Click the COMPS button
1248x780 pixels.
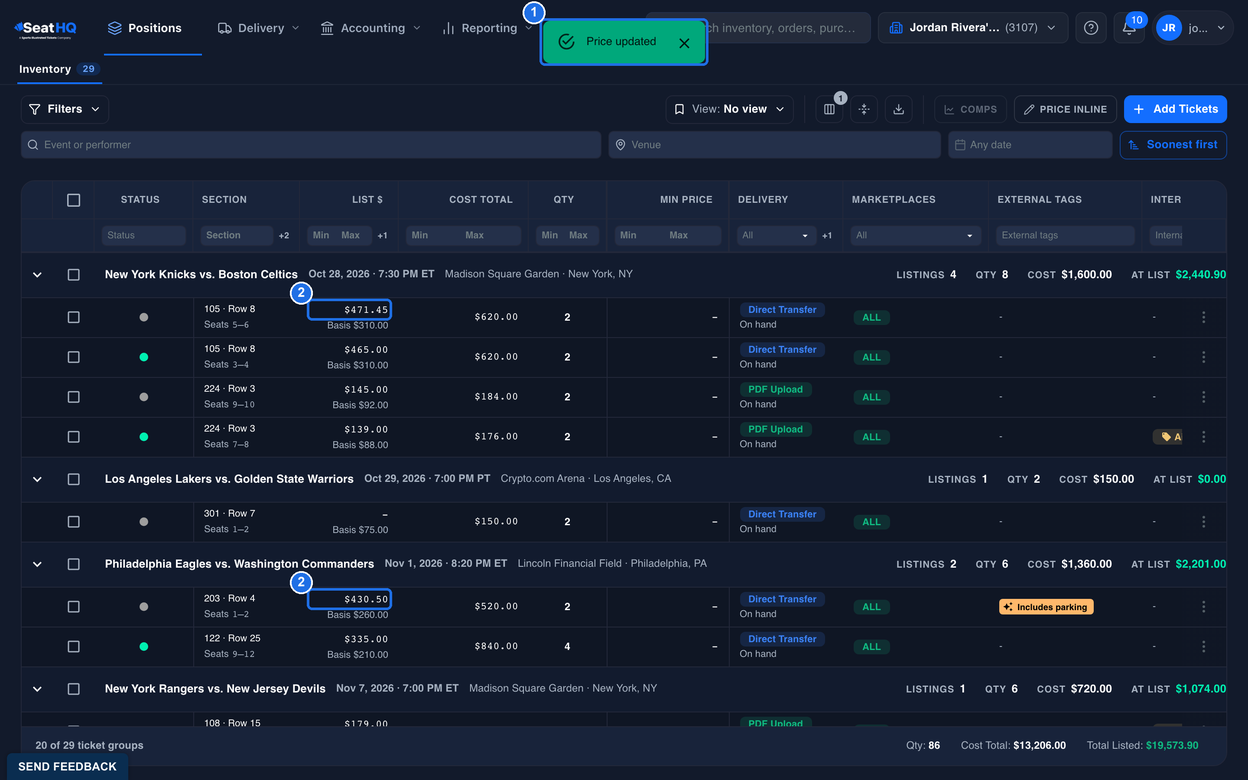click(x=970, y=109)
